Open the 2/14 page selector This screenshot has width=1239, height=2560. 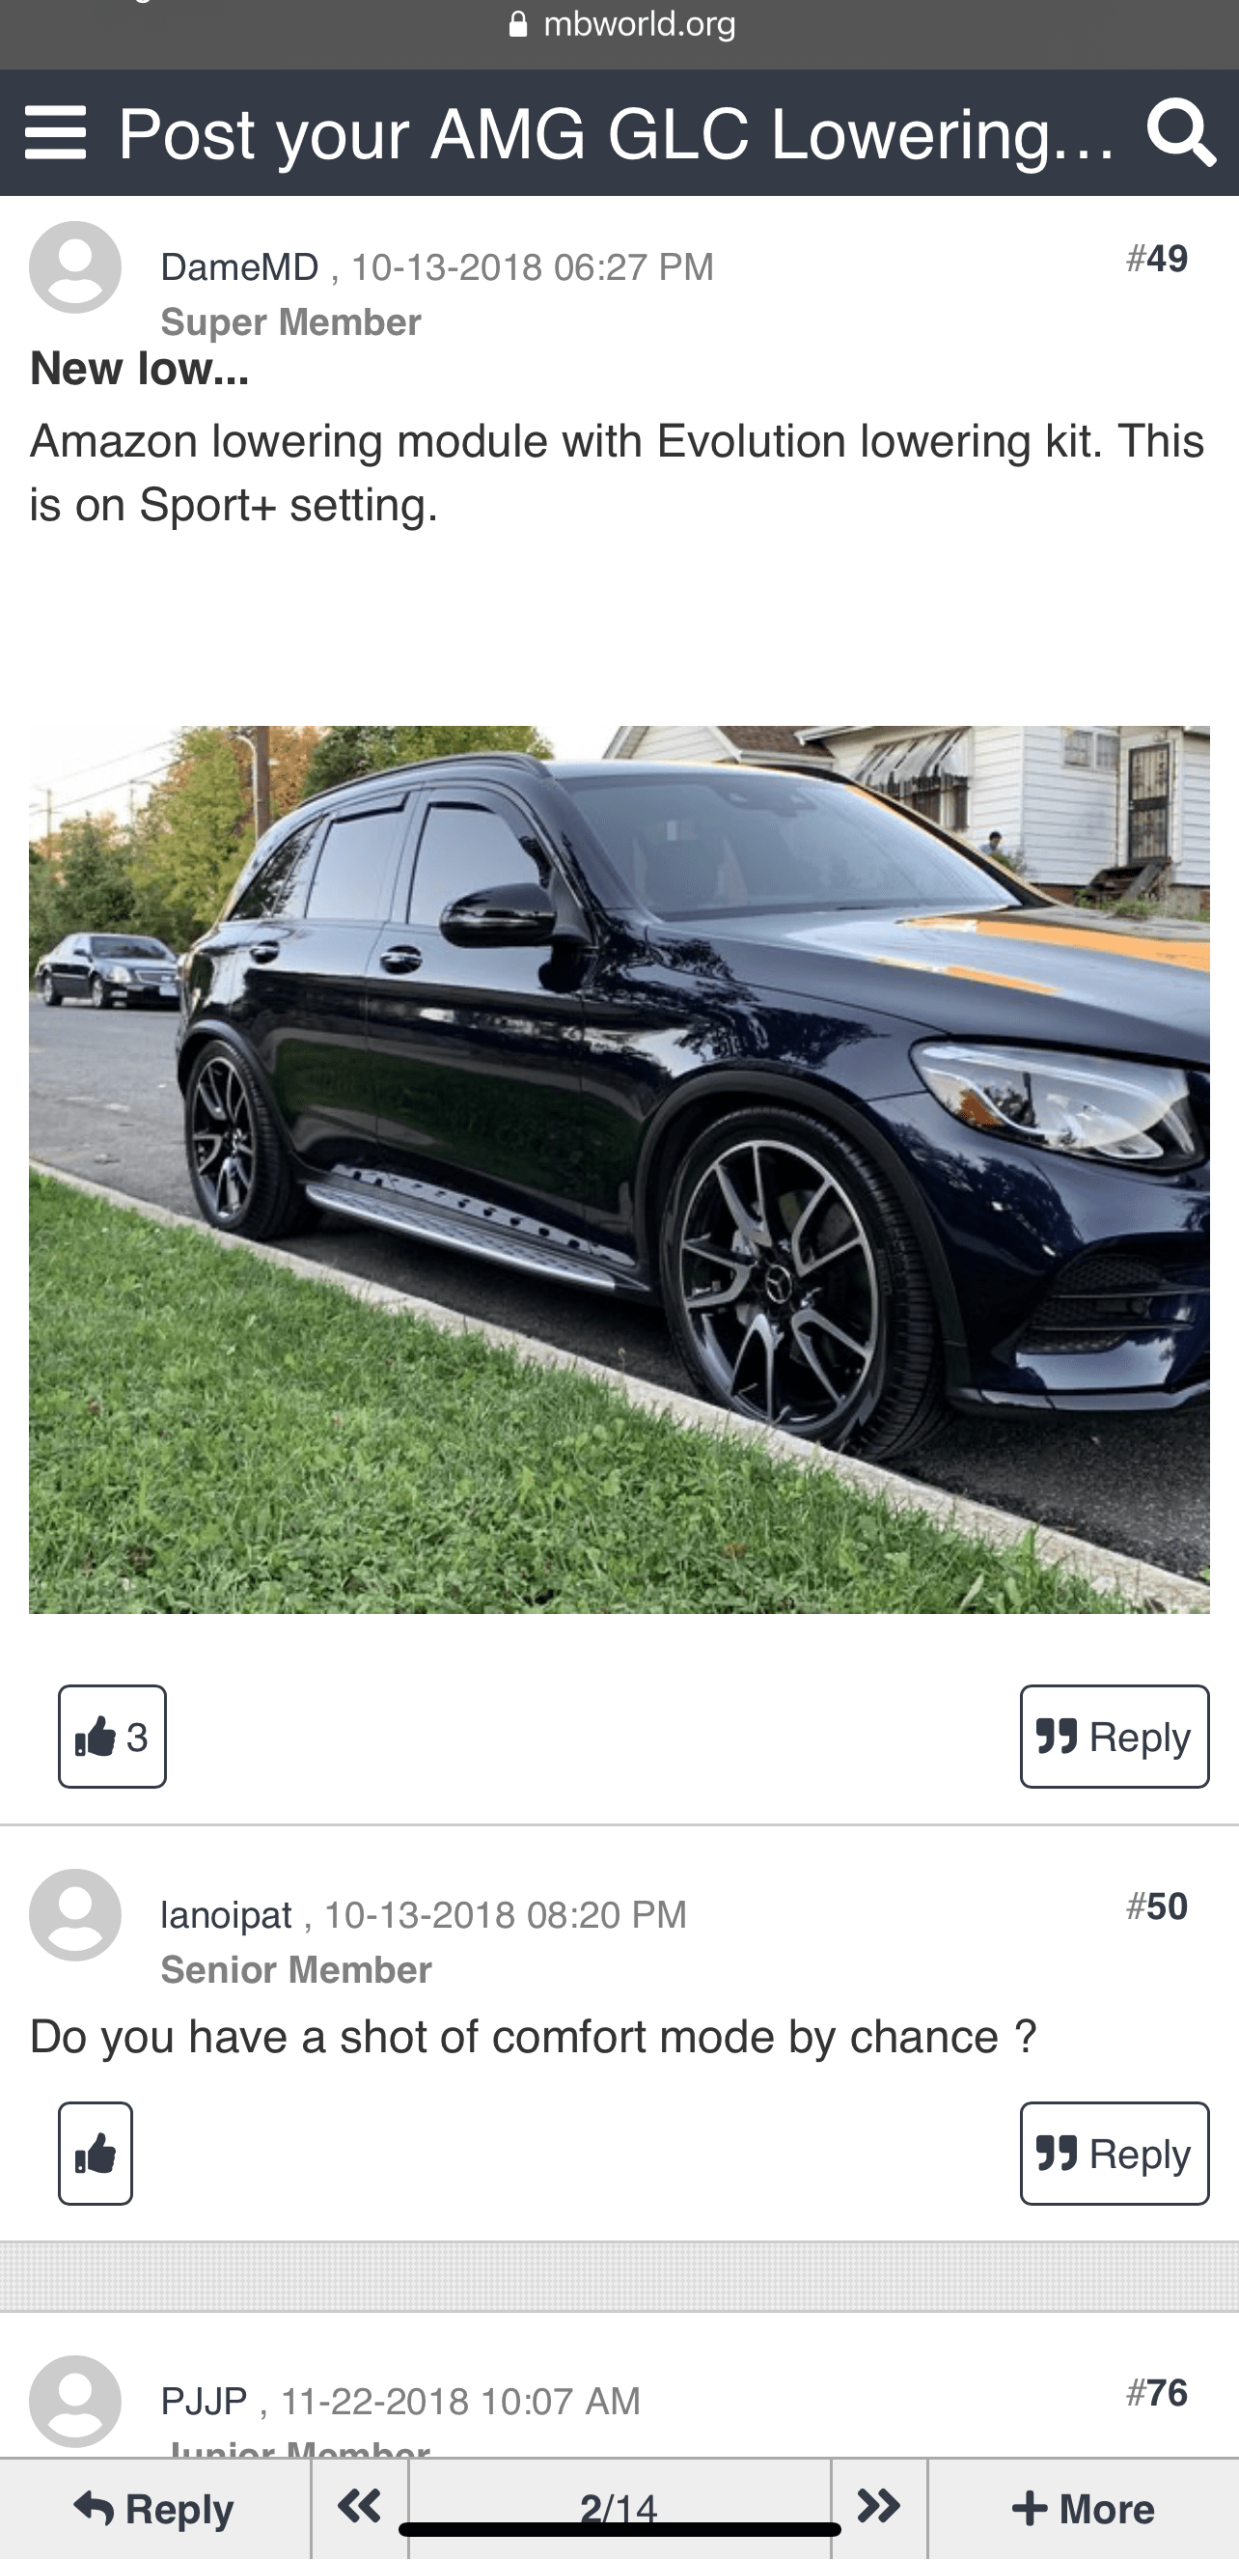coord(619,2508)
